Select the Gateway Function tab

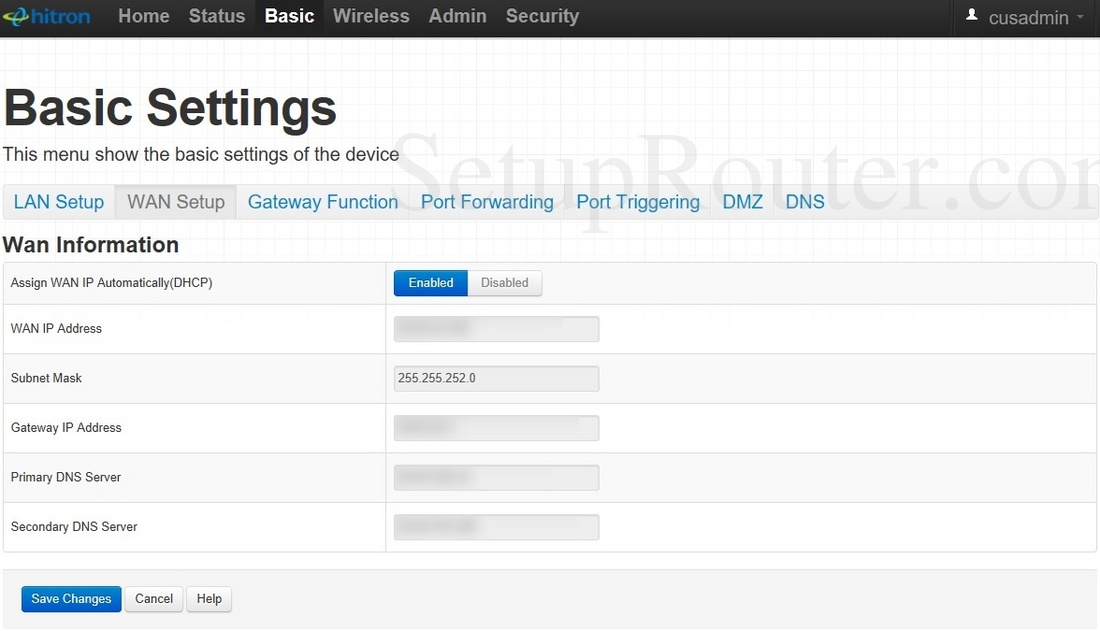(323, 202)
